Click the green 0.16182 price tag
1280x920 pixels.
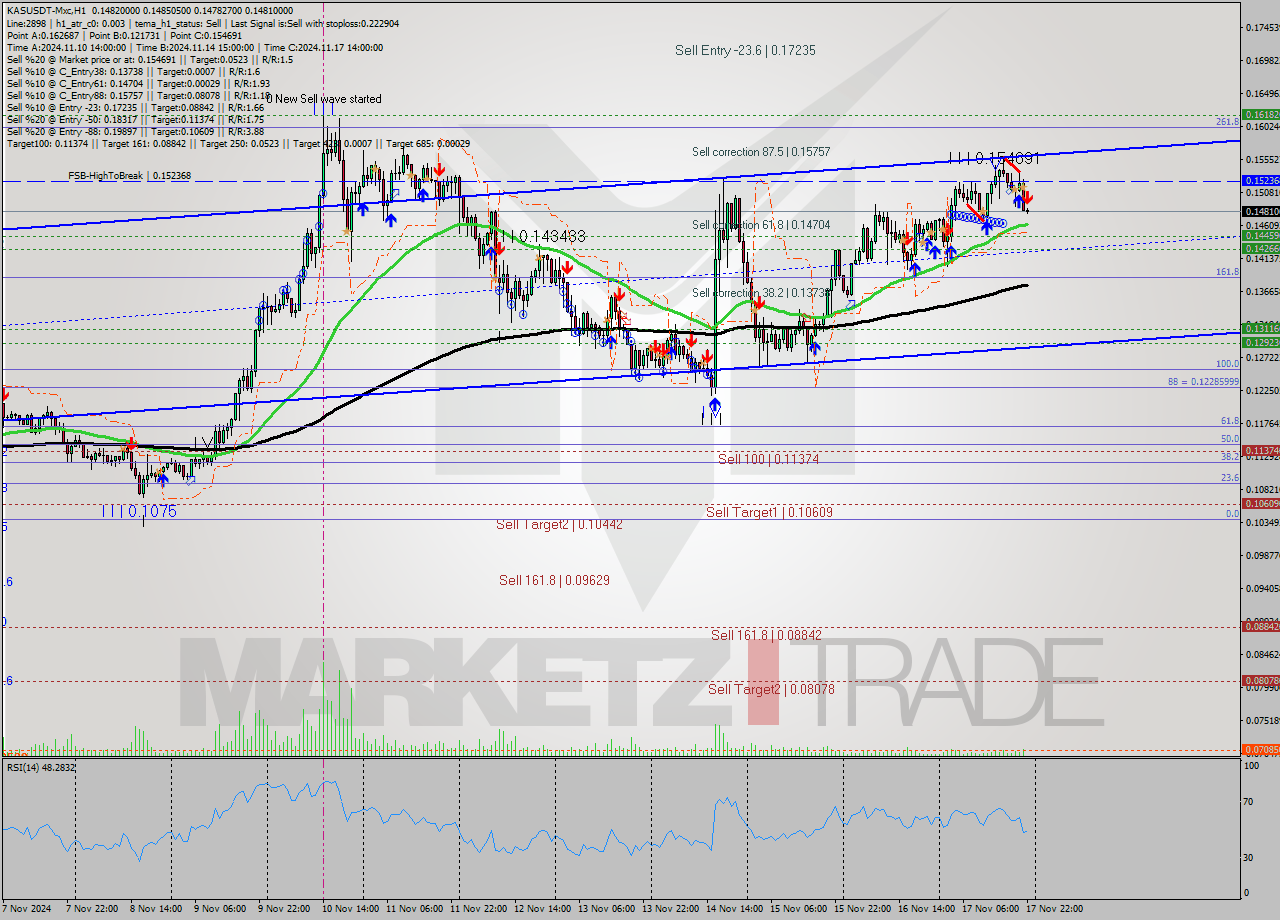(1260, 115)
